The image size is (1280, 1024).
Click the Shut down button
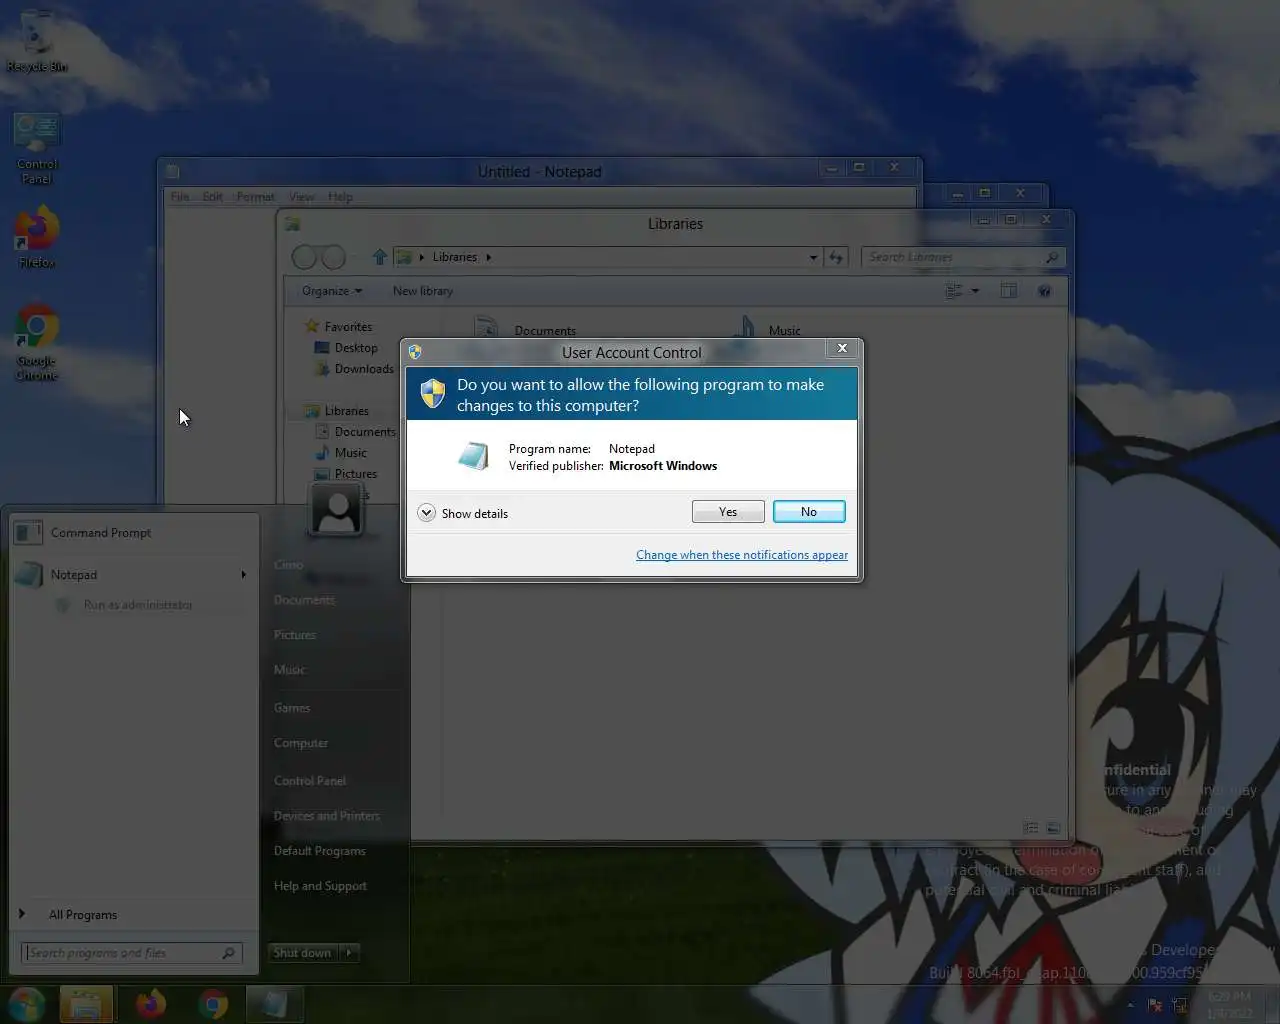[x=302, y=953]
